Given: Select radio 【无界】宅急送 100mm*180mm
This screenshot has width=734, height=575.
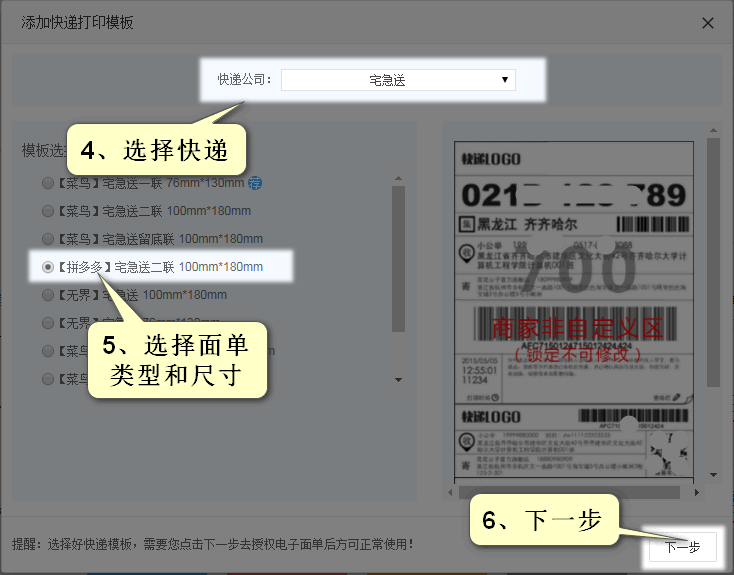Looking at the screenshot, I should 48,295.
